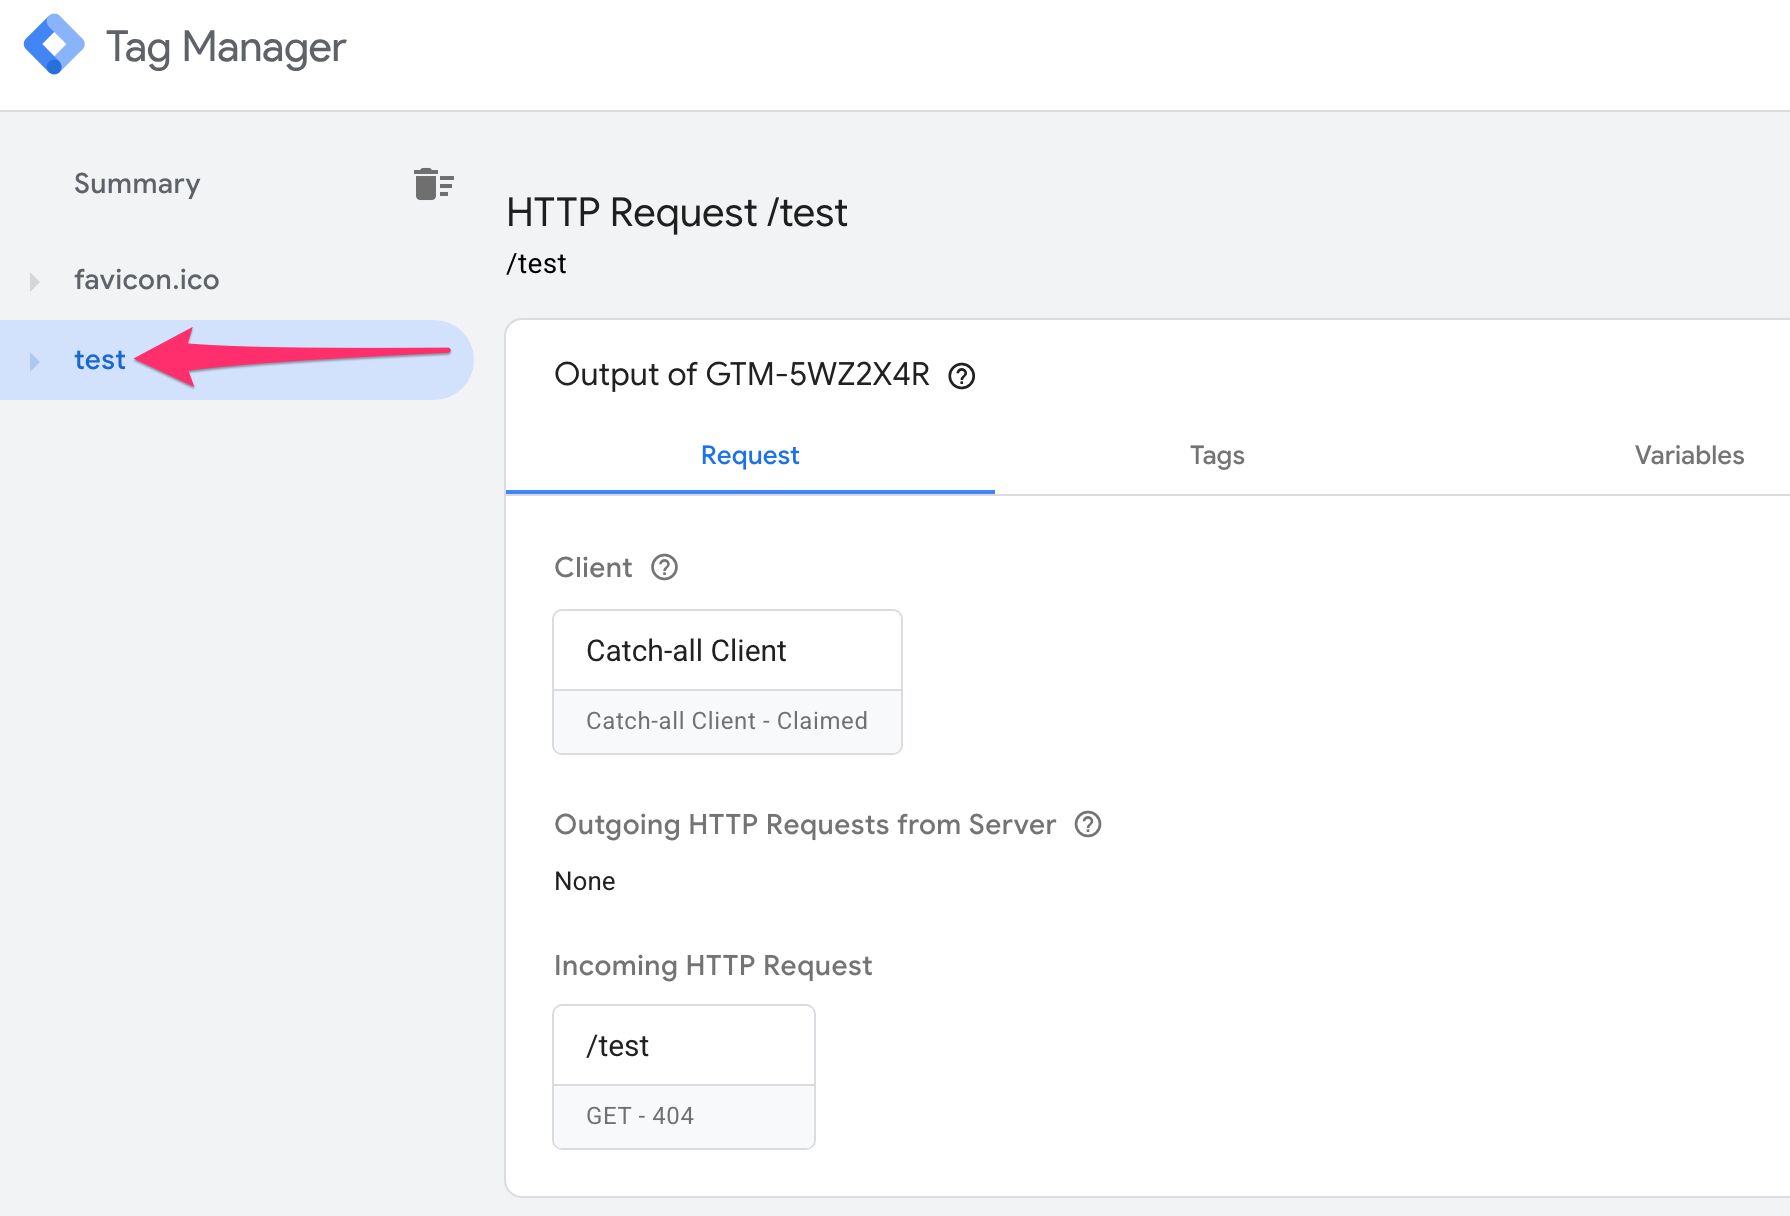Screen dimensions: 1790x1216
Task: Expand the favicon.ico request arrow
Action: (x=35, y=281)
